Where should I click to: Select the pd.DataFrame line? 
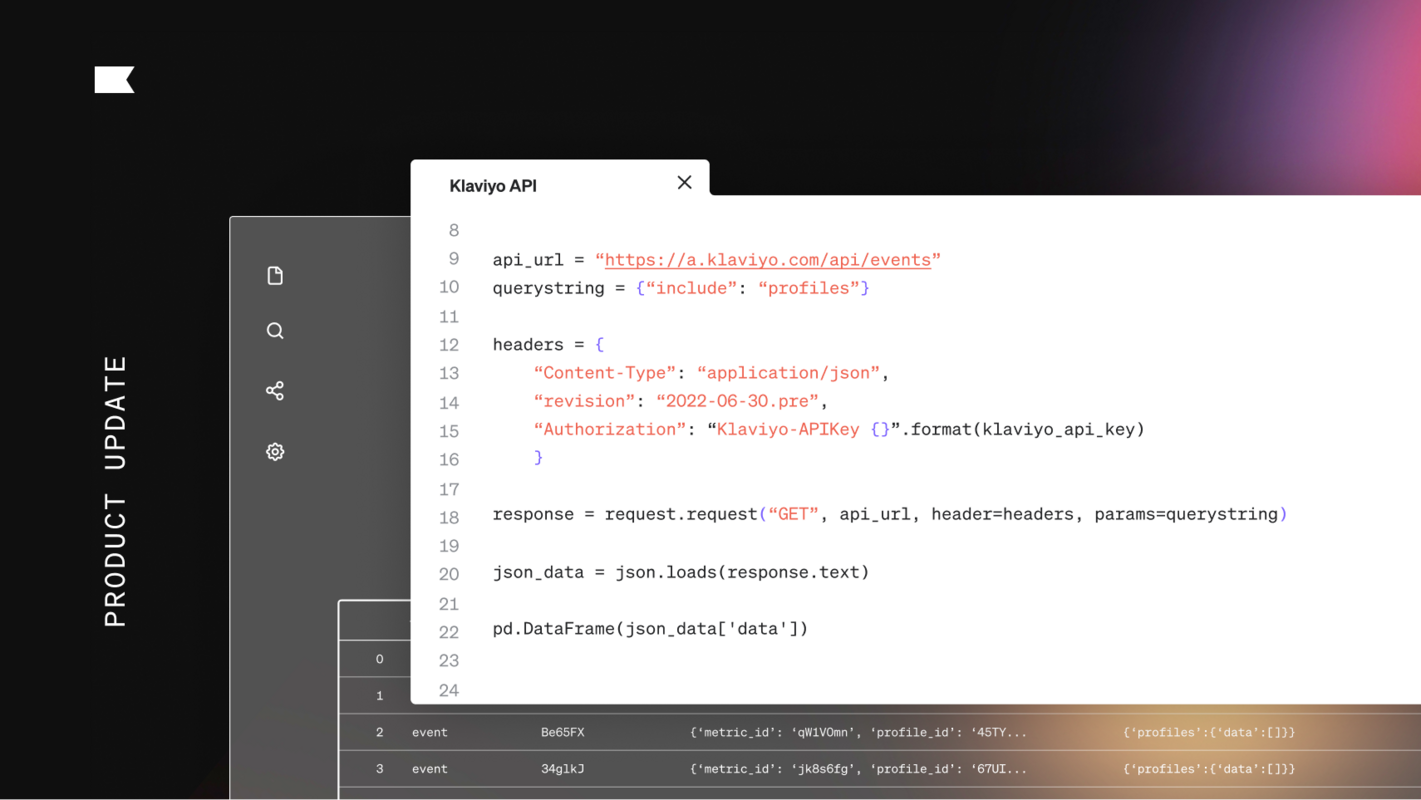[x=649, y=628]
